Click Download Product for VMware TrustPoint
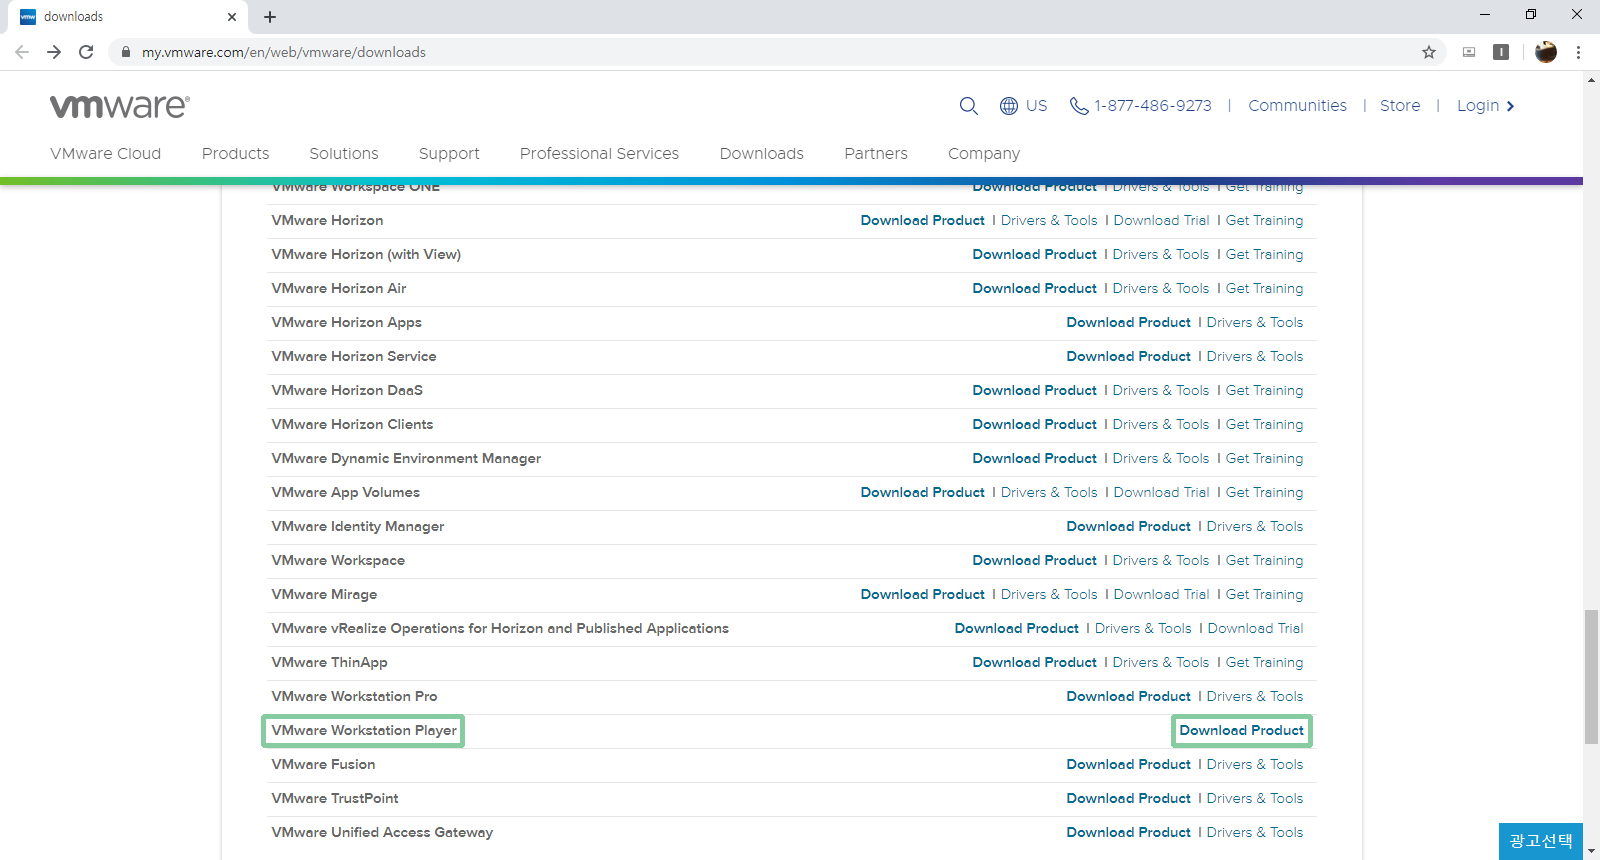Viewport: 1600px width, 860px height. tap(1129, 798)
